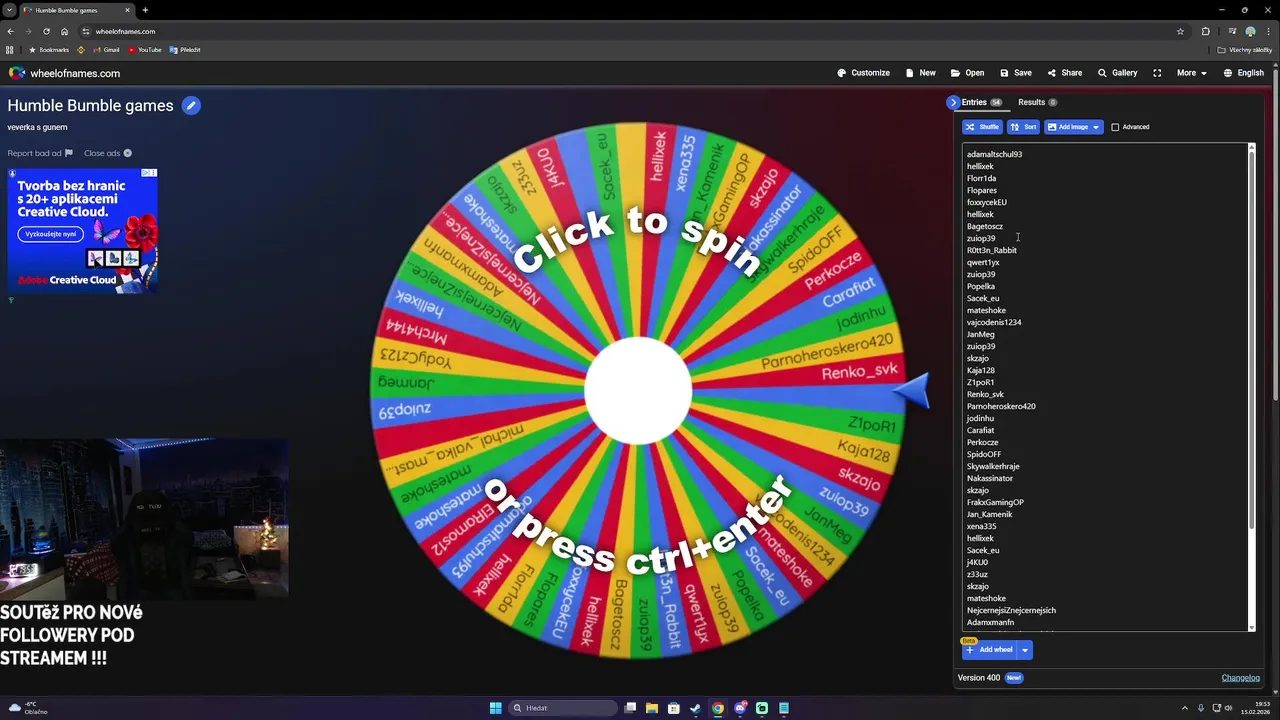Open the YouTube bookmark
This screenshot has width=1280, height=720.
point(145,50)
